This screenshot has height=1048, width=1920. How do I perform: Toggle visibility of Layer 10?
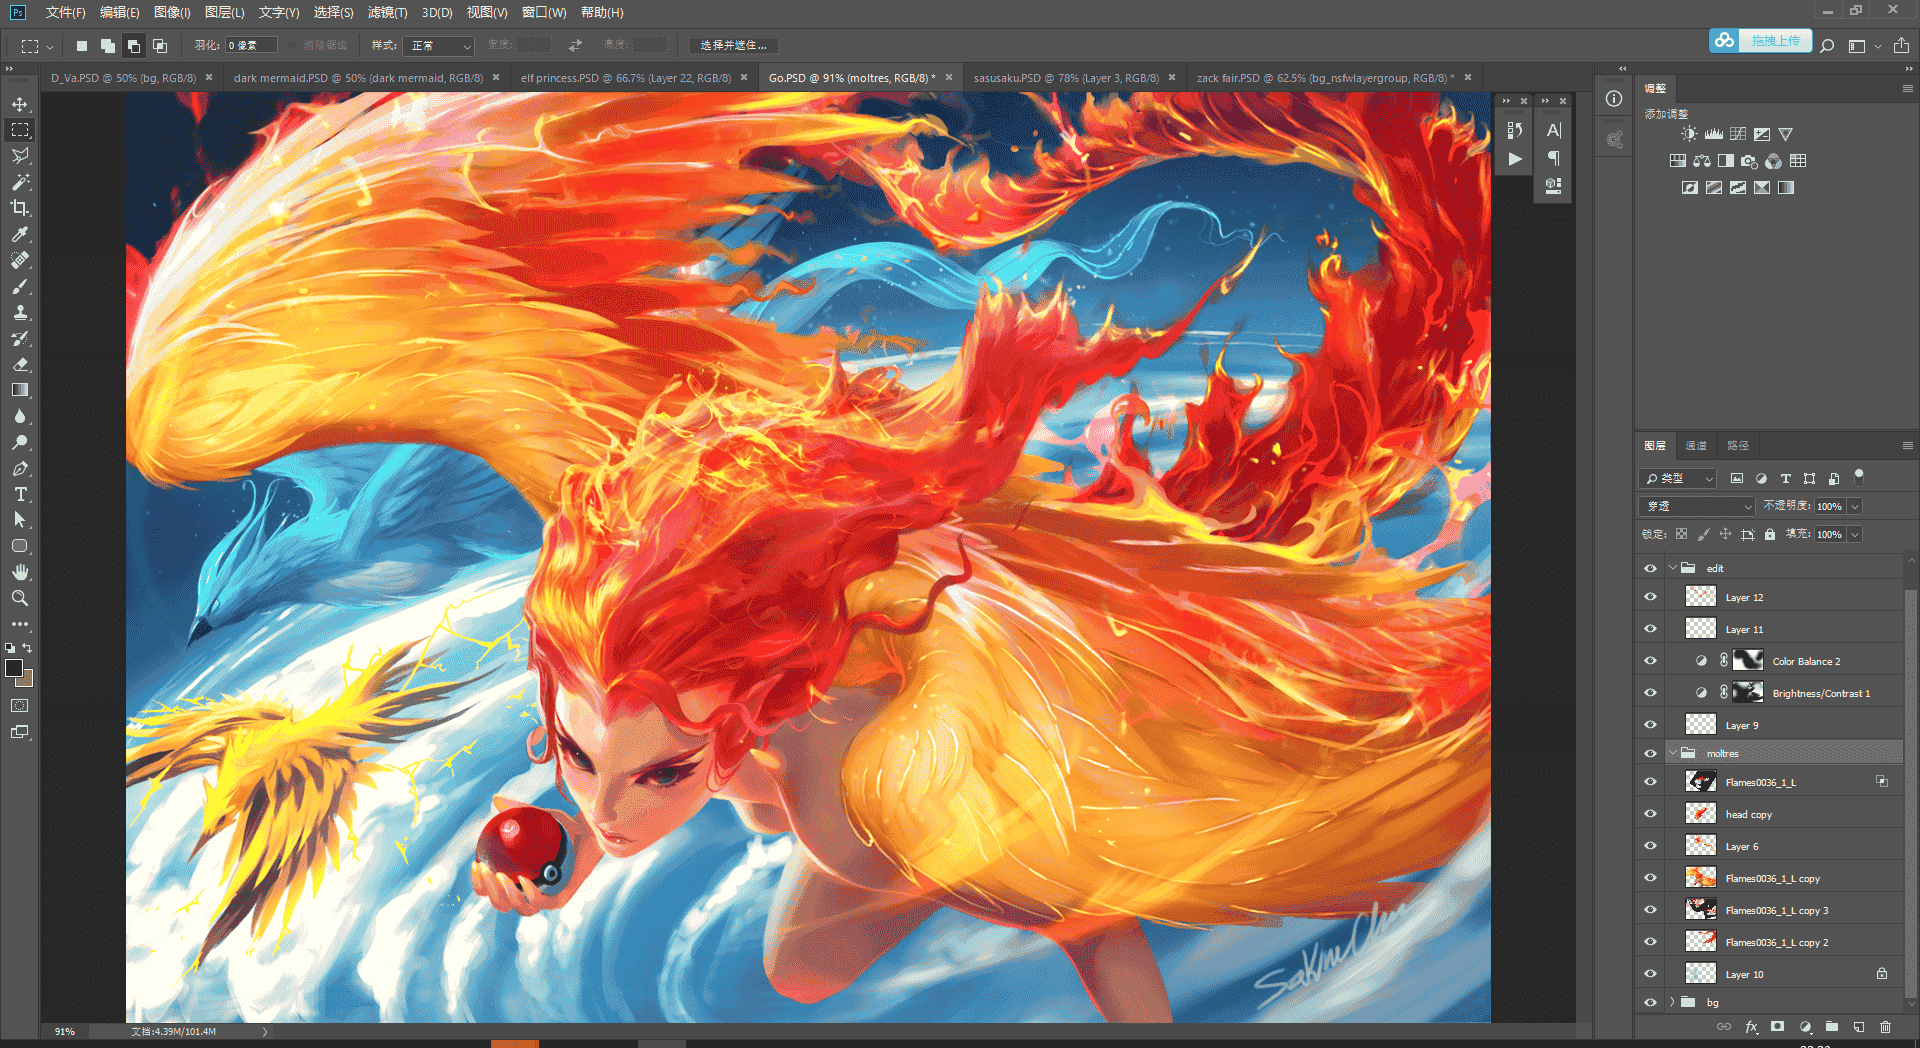coord(1650,974)
